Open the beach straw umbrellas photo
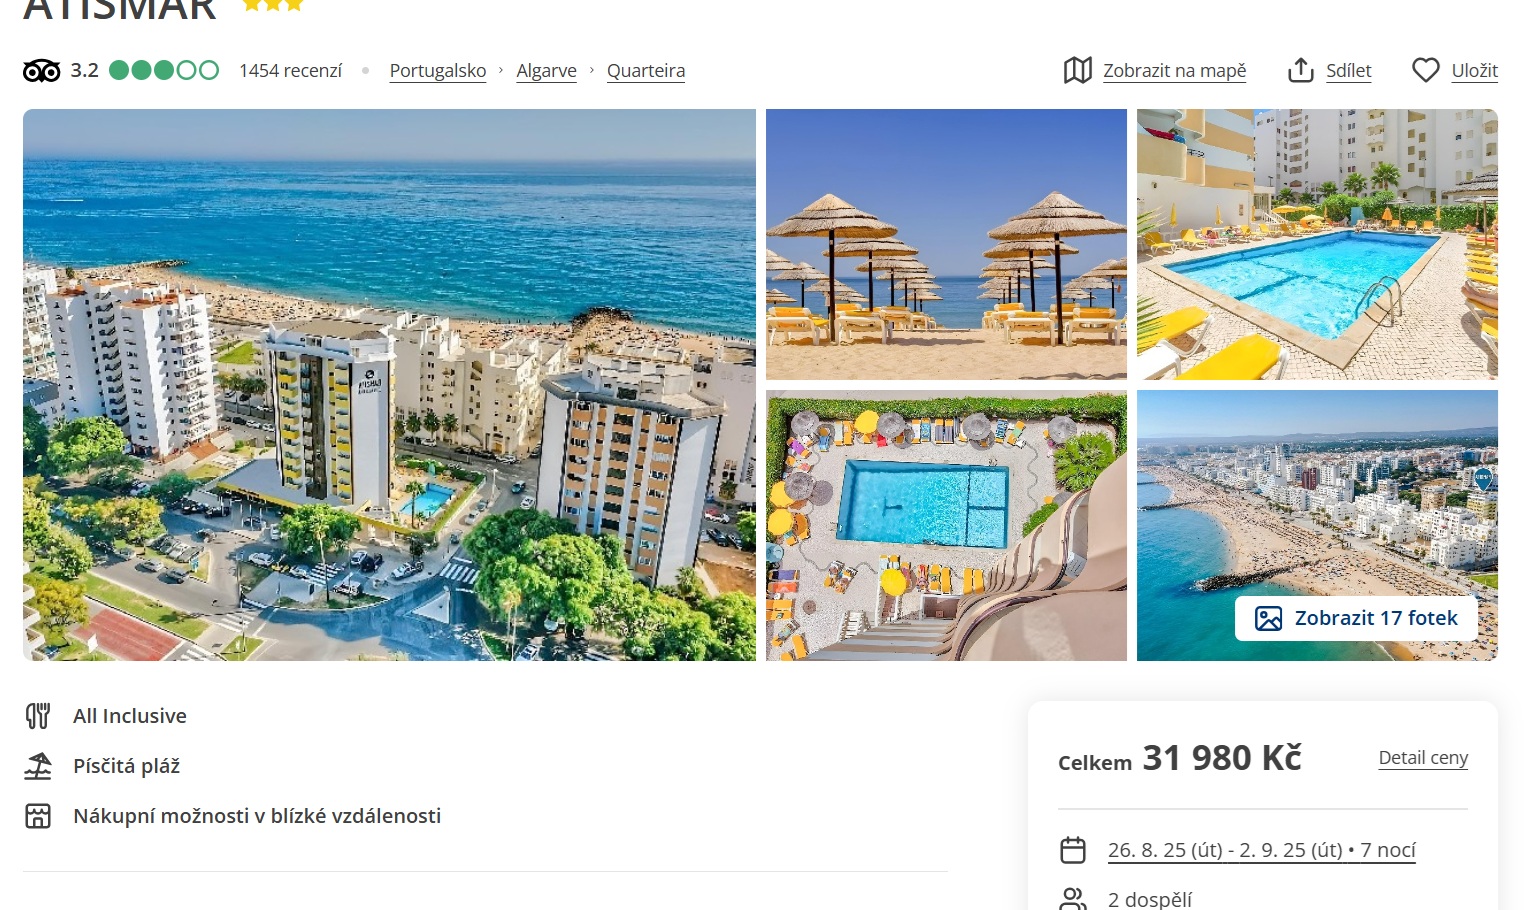This screenshot has height=910, width=1524. coord(946,244)
